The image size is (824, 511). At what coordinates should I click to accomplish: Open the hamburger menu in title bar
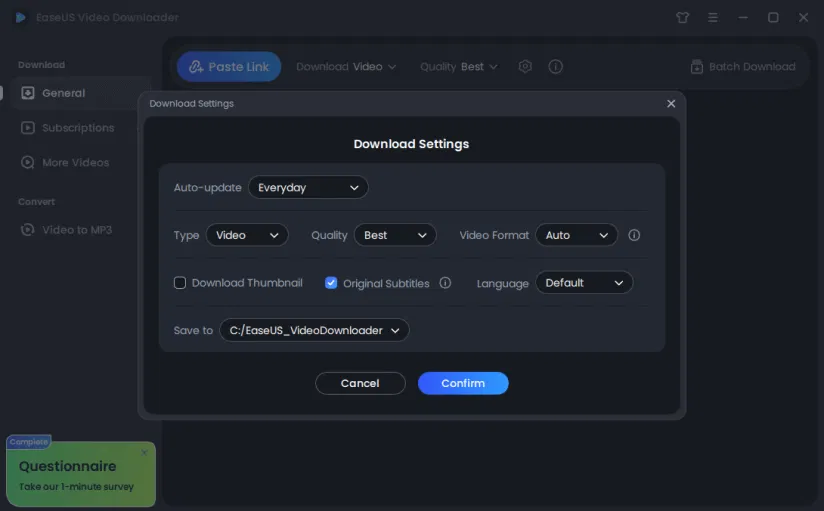pyautogui.click(x=713, y=17)
